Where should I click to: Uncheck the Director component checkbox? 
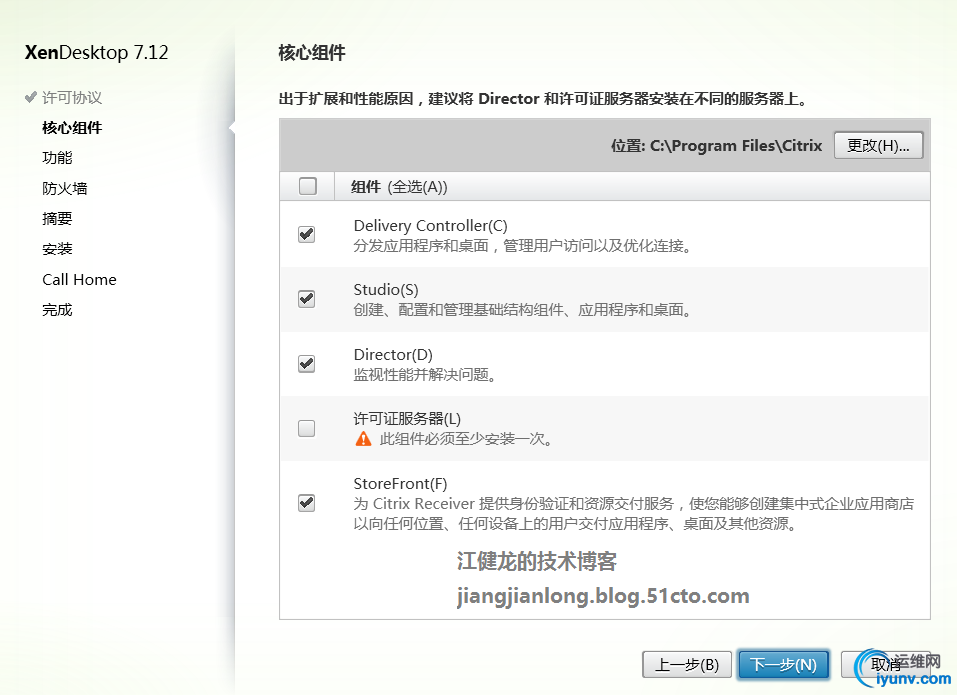306,364
